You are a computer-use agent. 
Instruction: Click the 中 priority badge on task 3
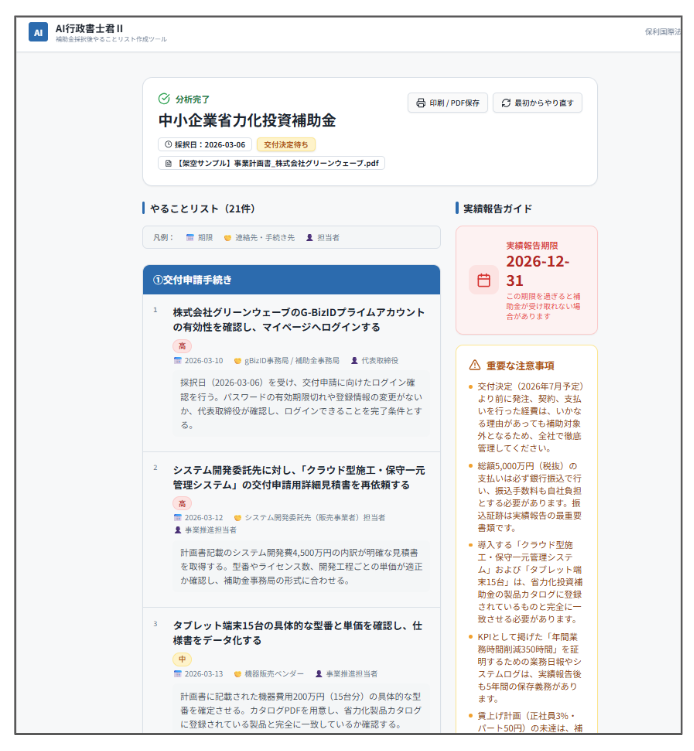tap(181, 659)
